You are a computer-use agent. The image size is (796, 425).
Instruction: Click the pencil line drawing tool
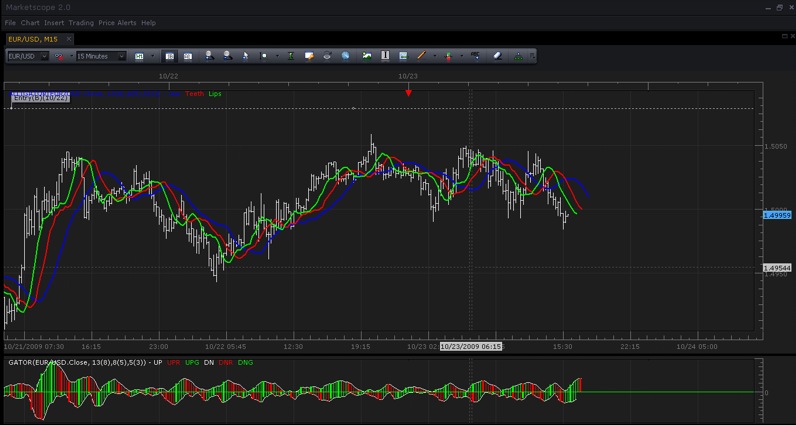[420, 56]
